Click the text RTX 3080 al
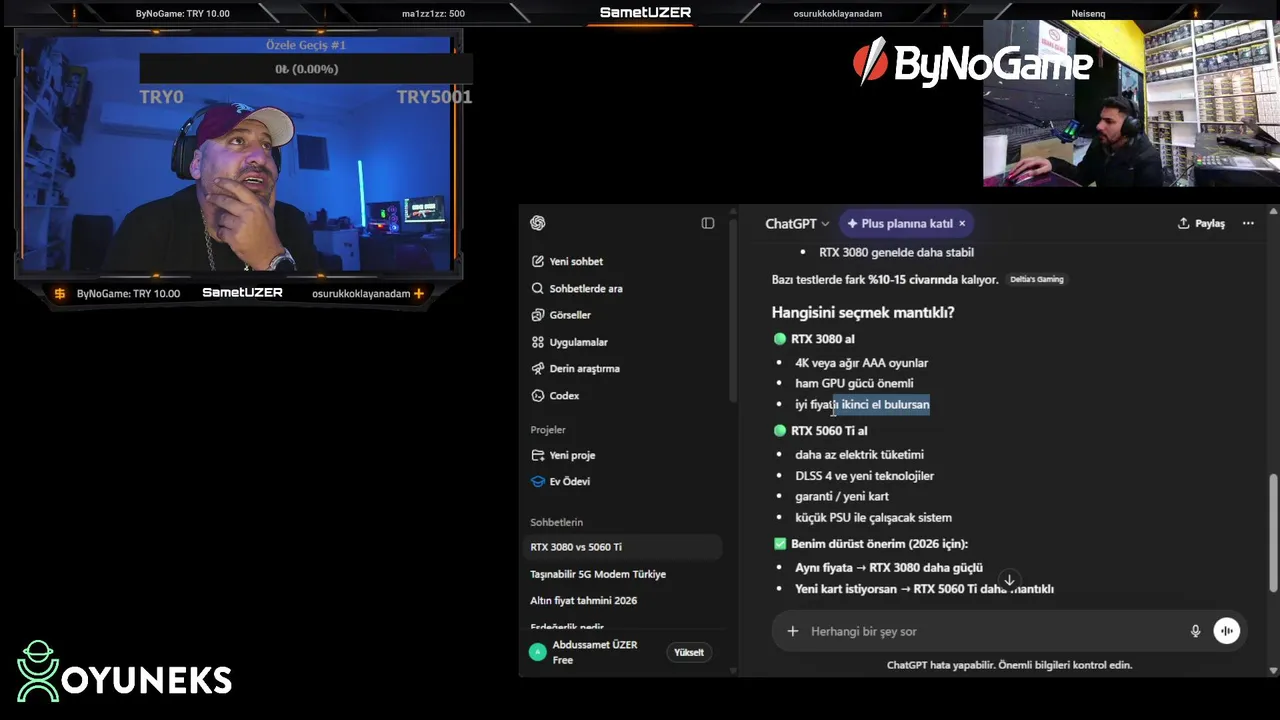 click(x=822, y=339)
